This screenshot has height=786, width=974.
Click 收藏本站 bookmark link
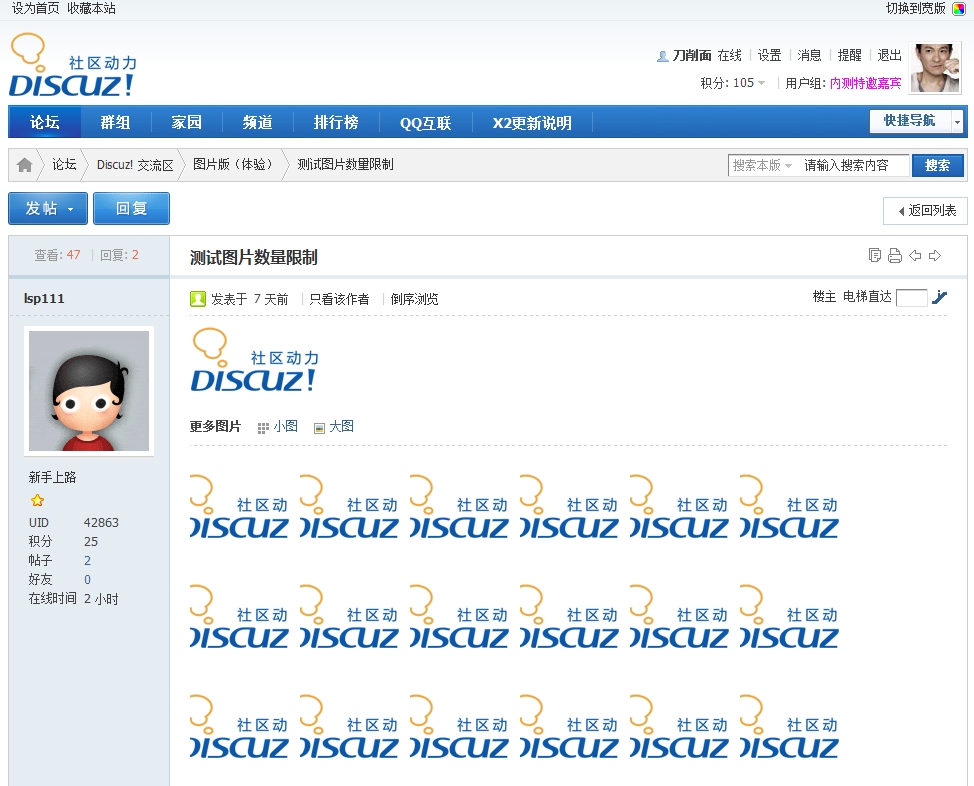[x=91, y=9]
